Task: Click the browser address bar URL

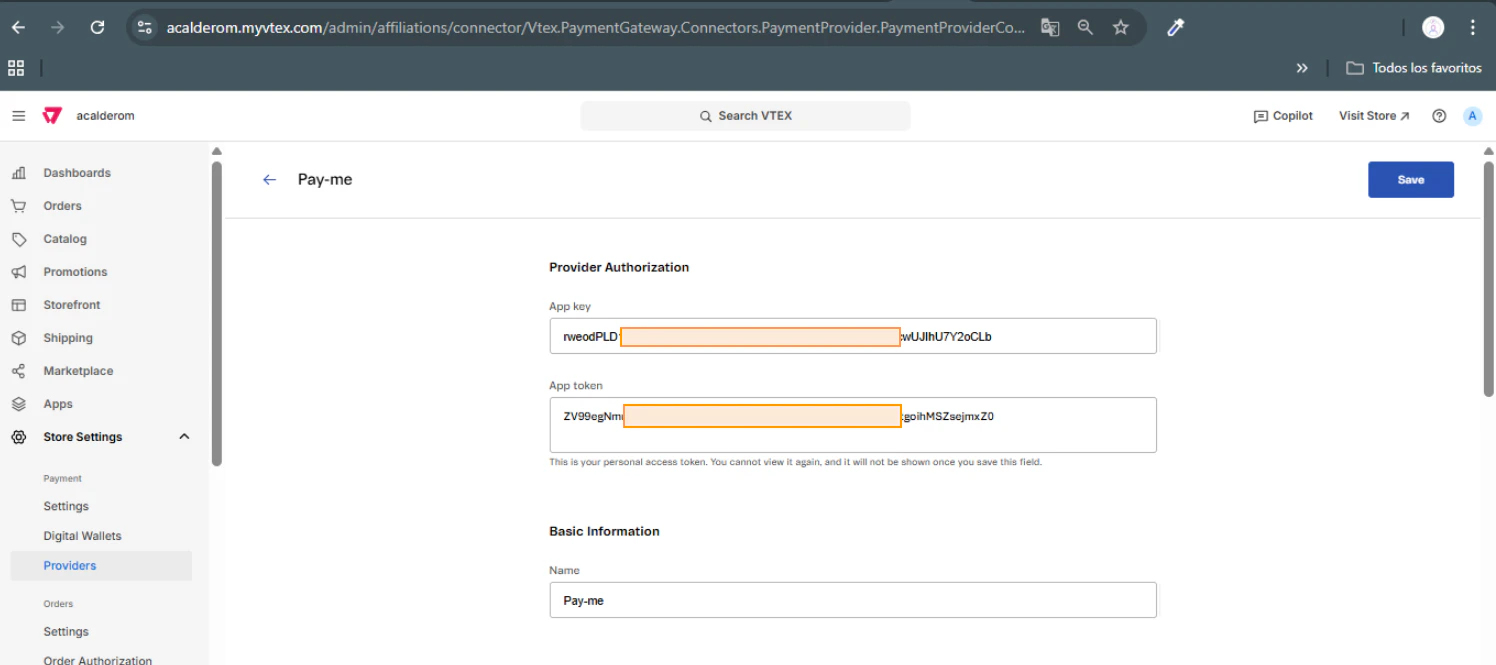Action: (595, 28)
